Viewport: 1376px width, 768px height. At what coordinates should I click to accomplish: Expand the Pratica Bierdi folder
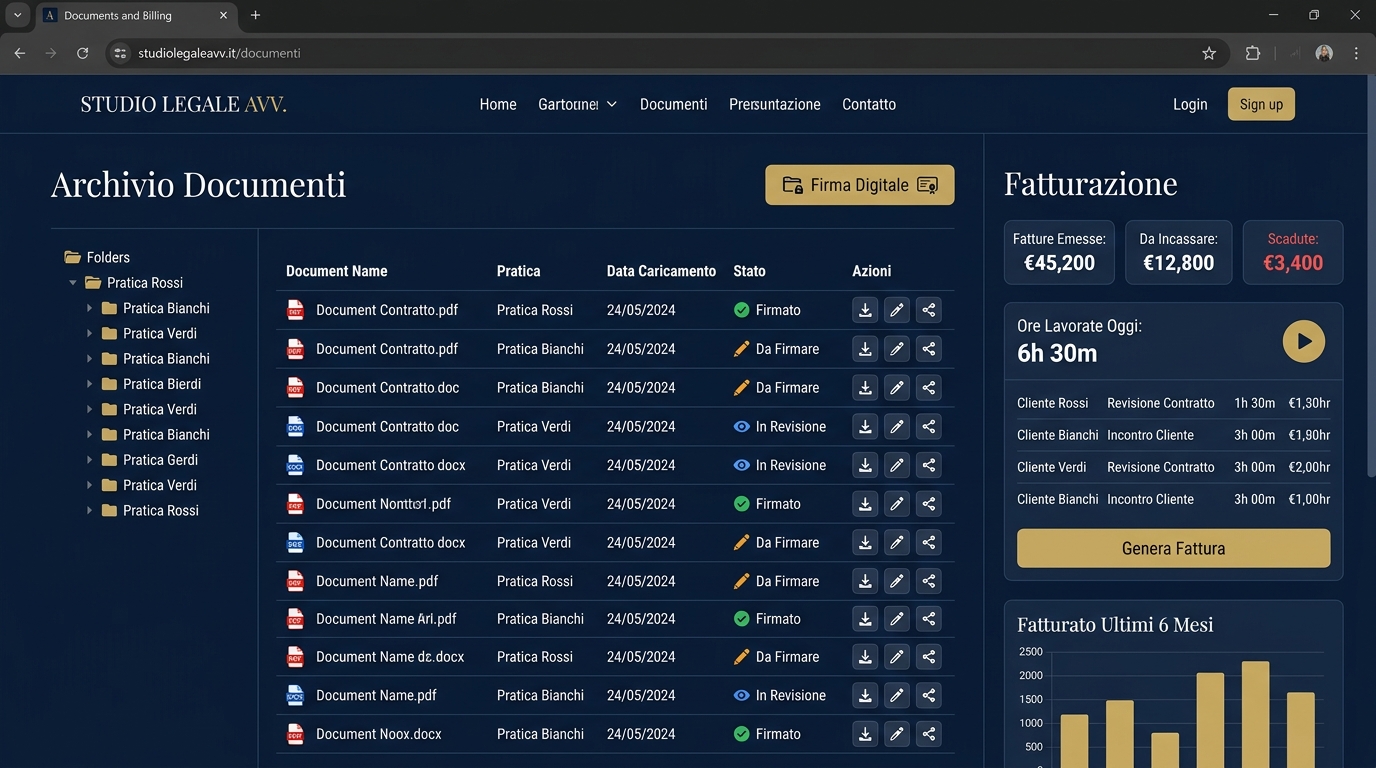click(x=89, y=384)
